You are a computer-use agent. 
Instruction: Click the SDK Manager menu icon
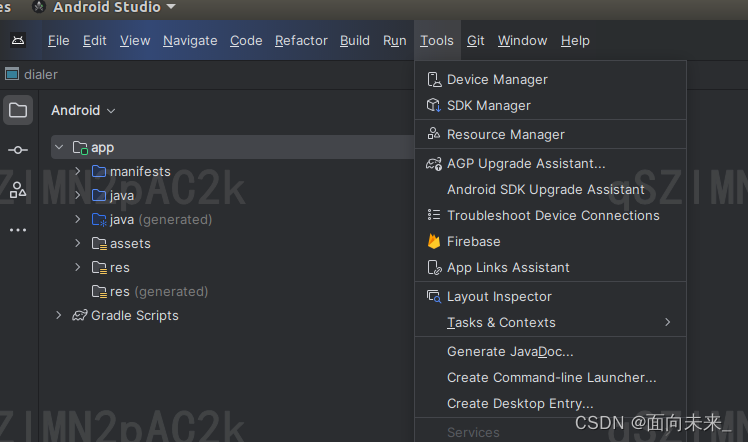[x=434, y=105]
